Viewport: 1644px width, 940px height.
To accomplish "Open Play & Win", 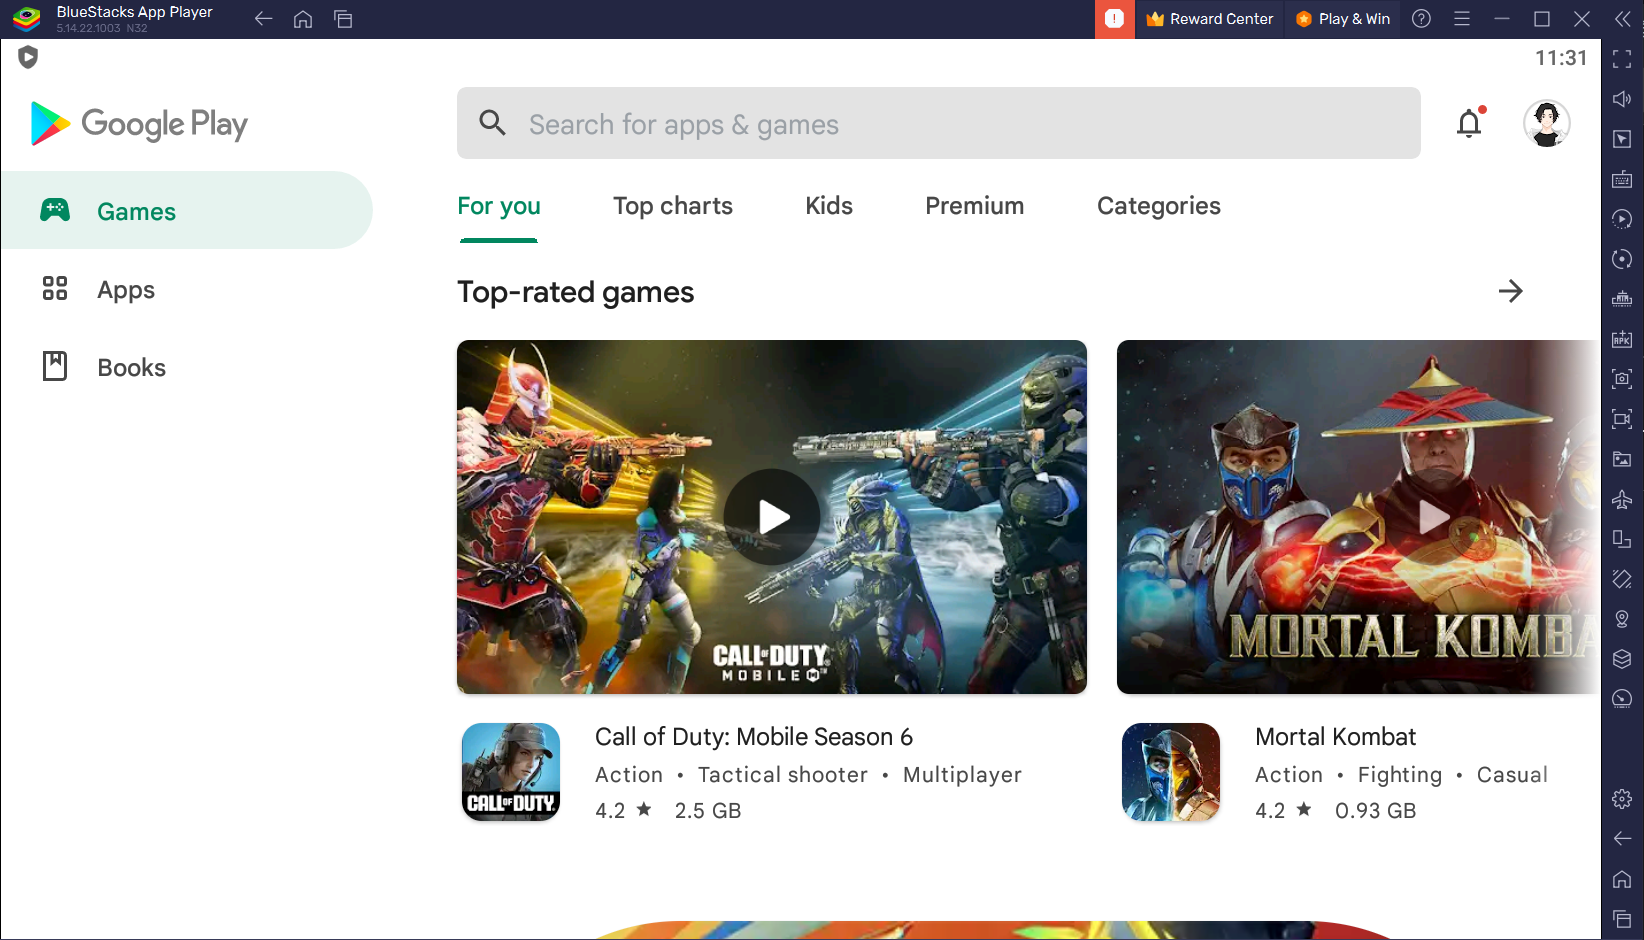I will tap(1343, 19).
